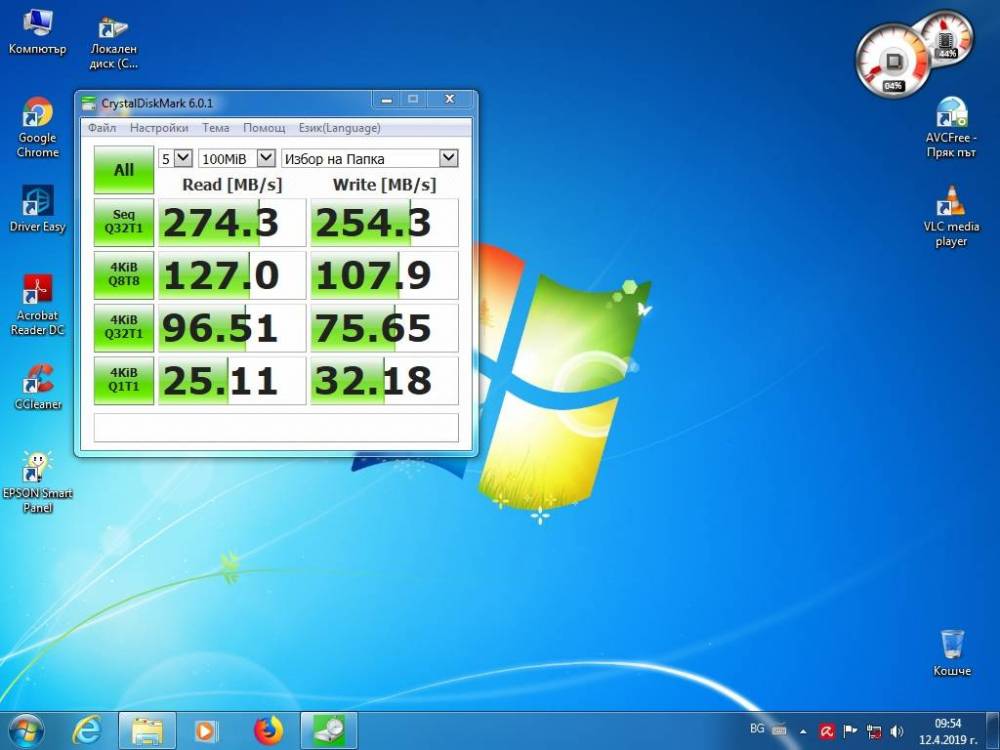The image size is (1000, 750).
Task: Run the Seq Q32T1 benchmark
Action: pos(124,222)
